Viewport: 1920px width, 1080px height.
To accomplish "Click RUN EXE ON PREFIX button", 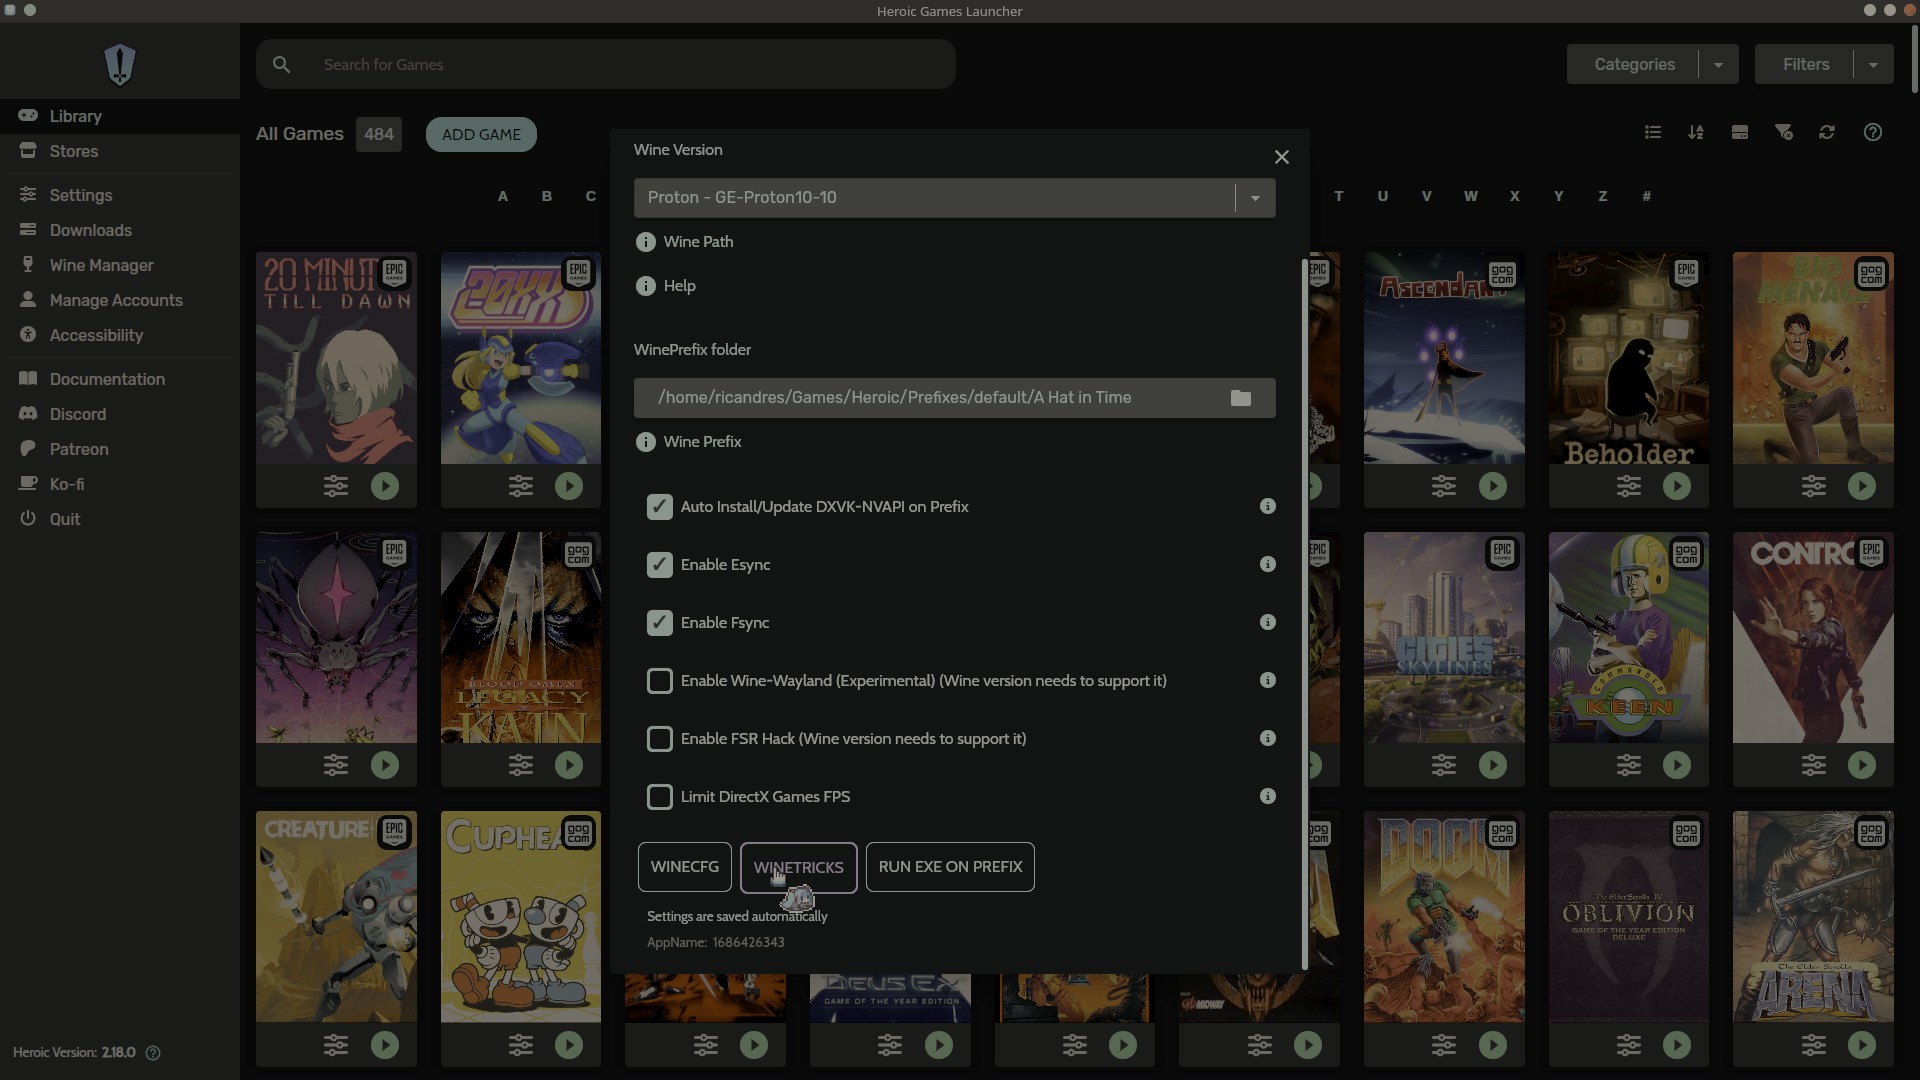I will (950, 867).
